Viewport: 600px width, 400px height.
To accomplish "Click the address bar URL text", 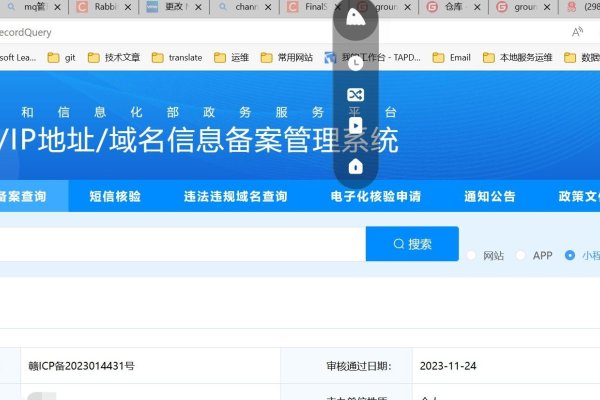I will tap(25, 33).
